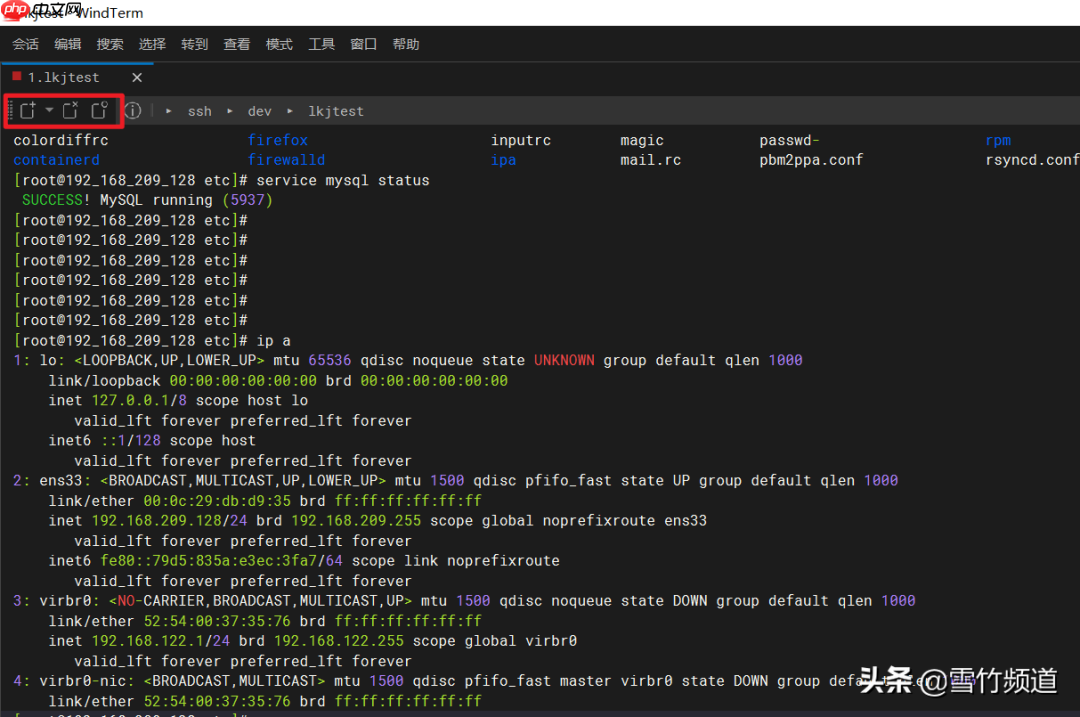Click the broadcast address 192.168.122.255
Viewport: 1080px width, 717px height.
pos(339,641)
